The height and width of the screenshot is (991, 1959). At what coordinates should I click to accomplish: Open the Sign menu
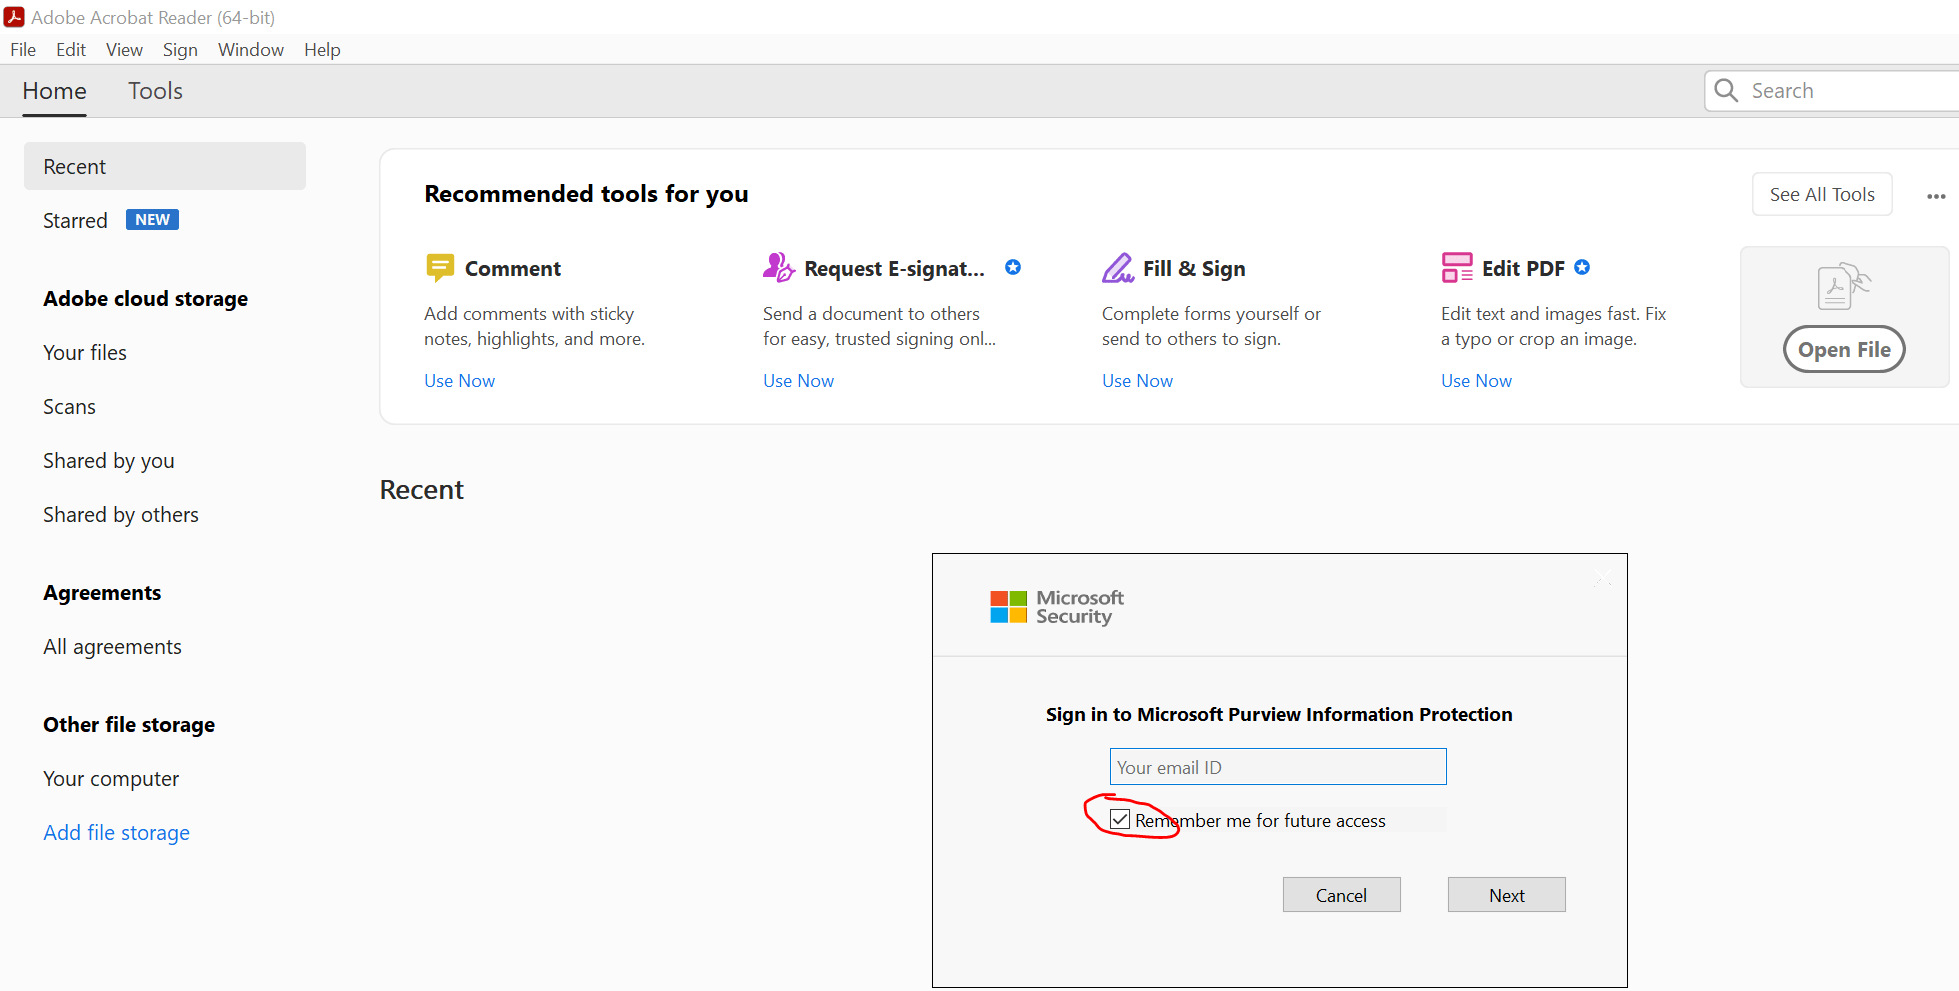(180, 49)
